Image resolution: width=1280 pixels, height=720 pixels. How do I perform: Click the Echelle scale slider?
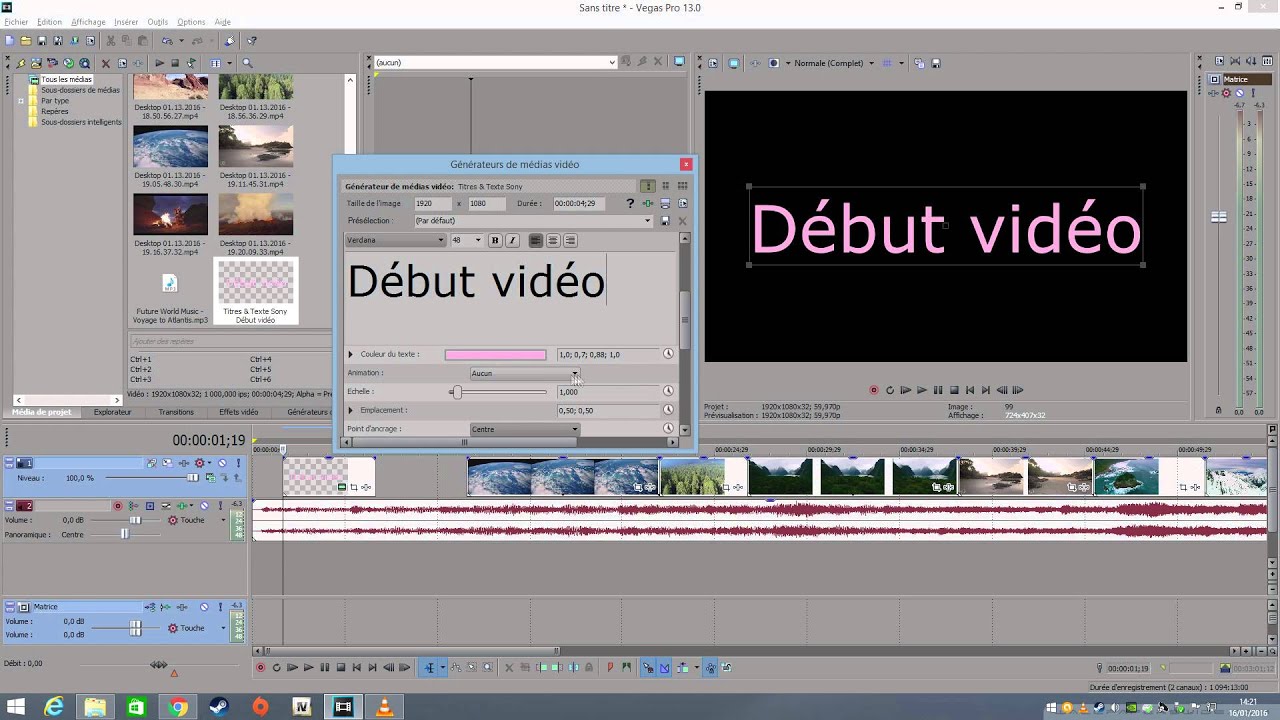pyautogui.click(x=499, y=392)
